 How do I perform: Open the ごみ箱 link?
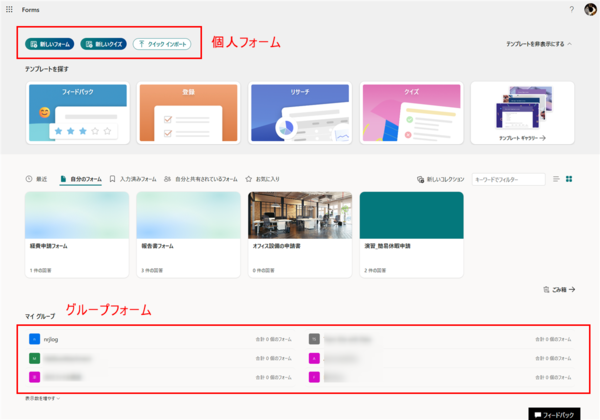[559, 290]
